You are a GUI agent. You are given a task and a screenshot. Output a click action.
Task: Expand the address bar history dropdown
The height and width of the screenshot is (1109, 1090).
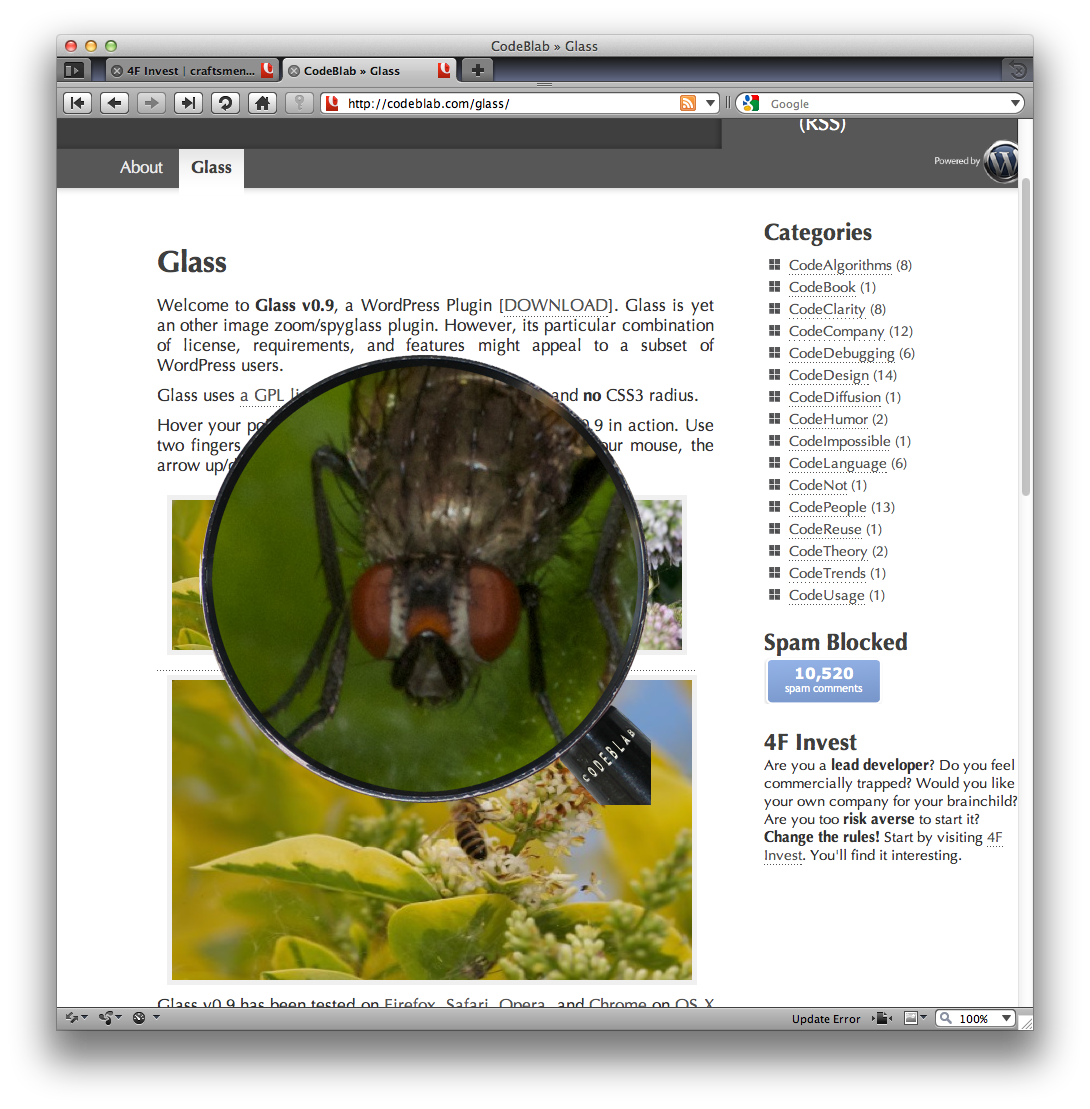[x=710, y=103]
